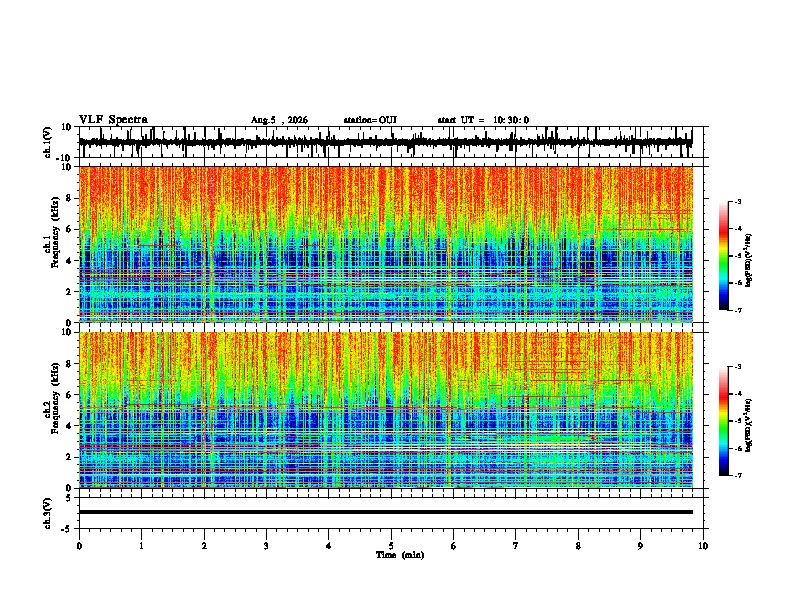The width and height of the screenshot is (792, 612).
Task: Click the time axis tick label "9"
Action: click(640, 546)
